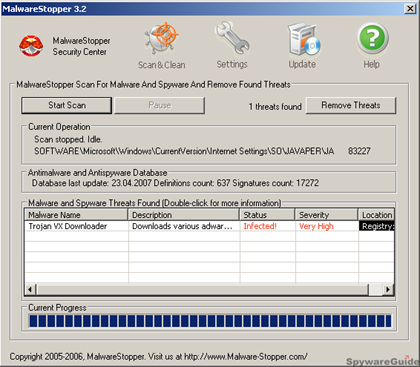Click the Start Scan button

tap(67, 105)
